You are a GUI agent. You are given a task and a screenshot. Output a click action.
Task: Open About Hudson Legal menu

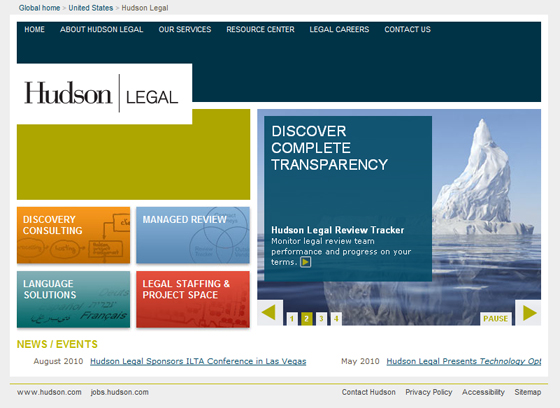click(101, 30)
